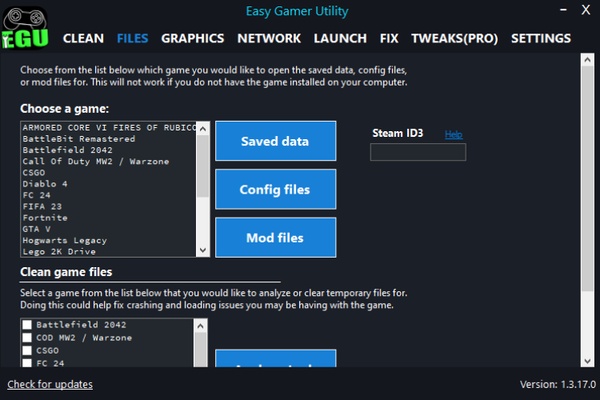Click the main page scrollbar thumb

[587, 179]
